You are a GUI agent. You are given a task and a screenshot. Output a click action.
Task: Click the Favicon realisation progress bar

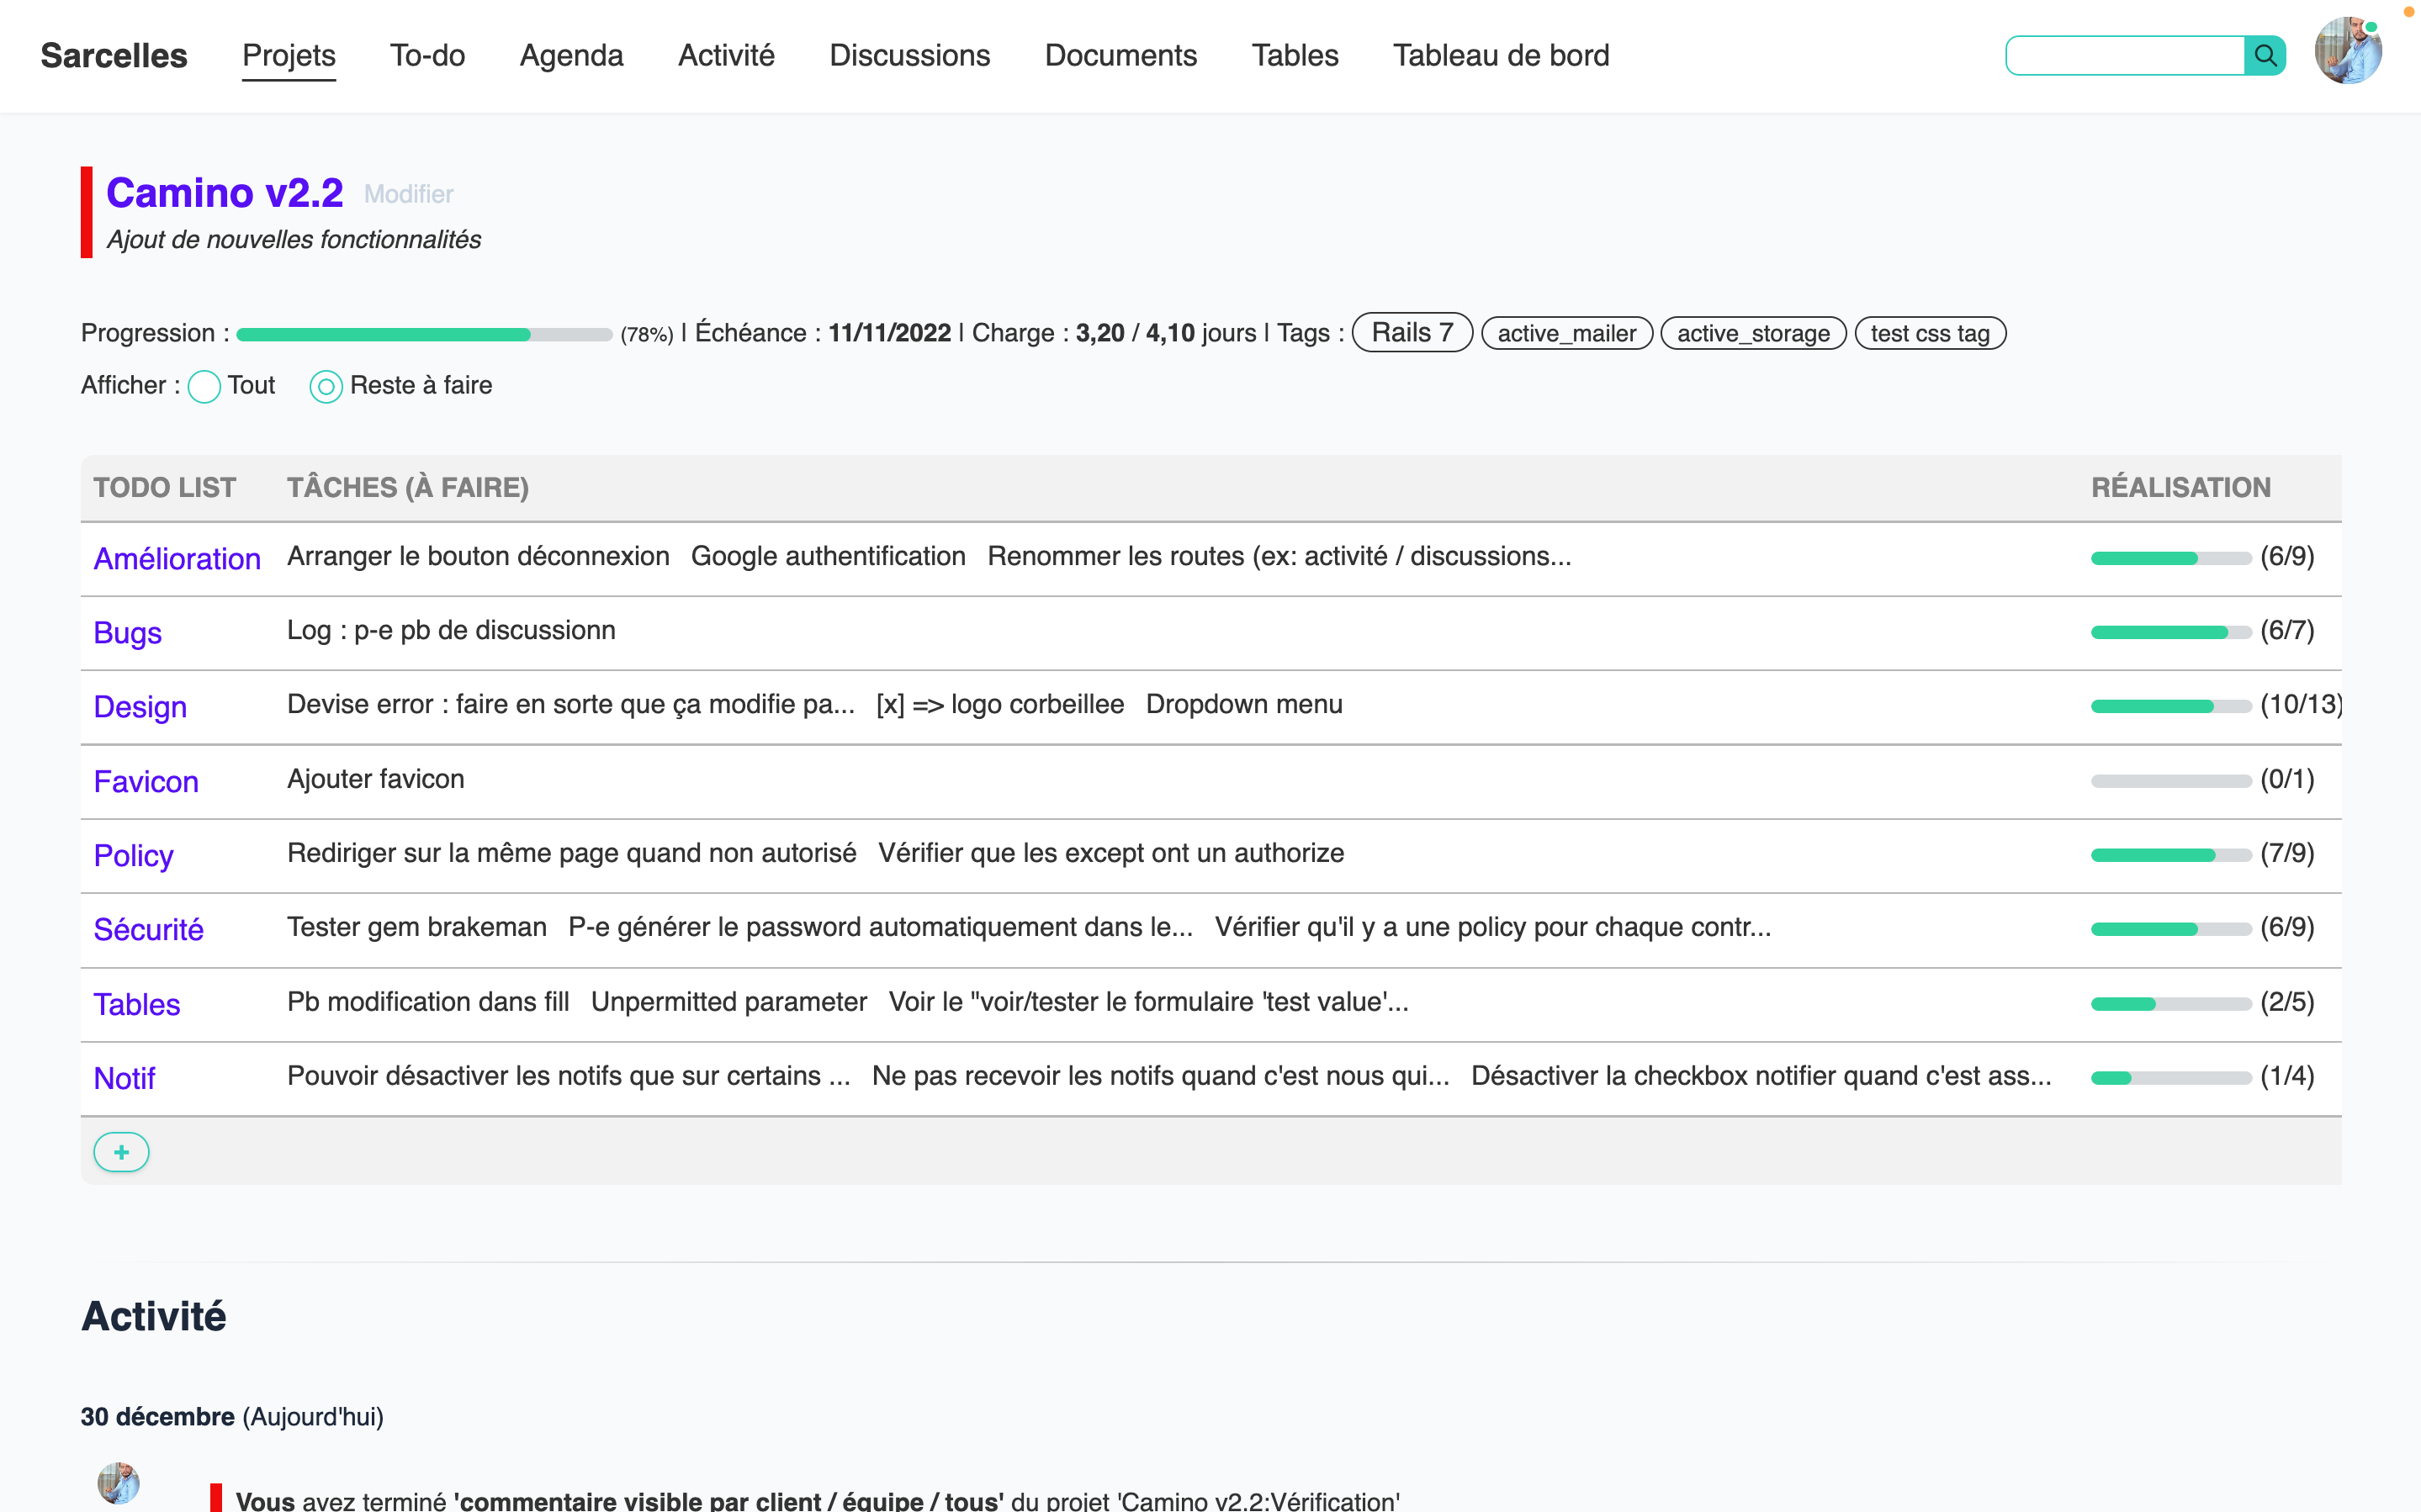pos(2170,780)
